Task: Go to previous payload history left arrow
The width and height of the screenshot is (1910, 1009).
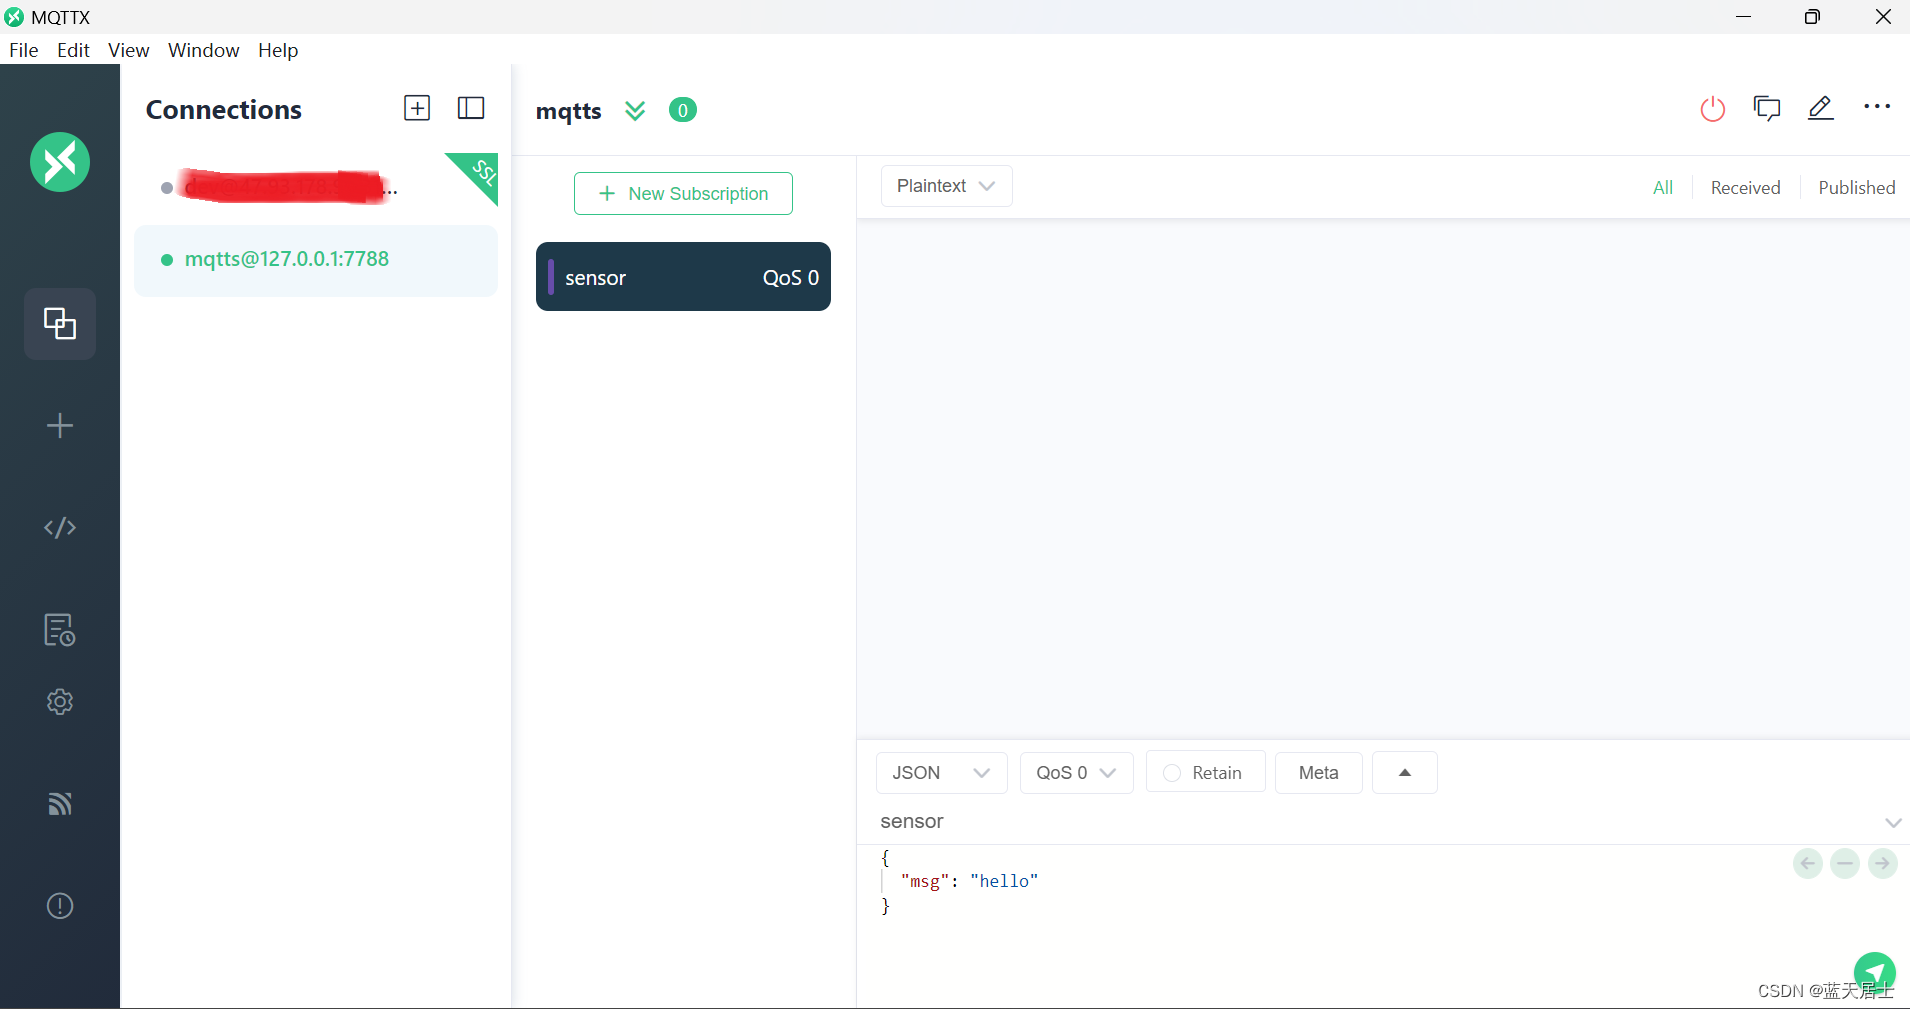Action: click(1808, 863)
